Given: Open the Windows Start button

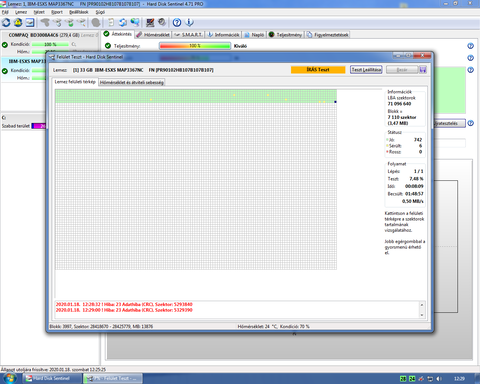Looking at the screenshot, I should tap(10, 378).
